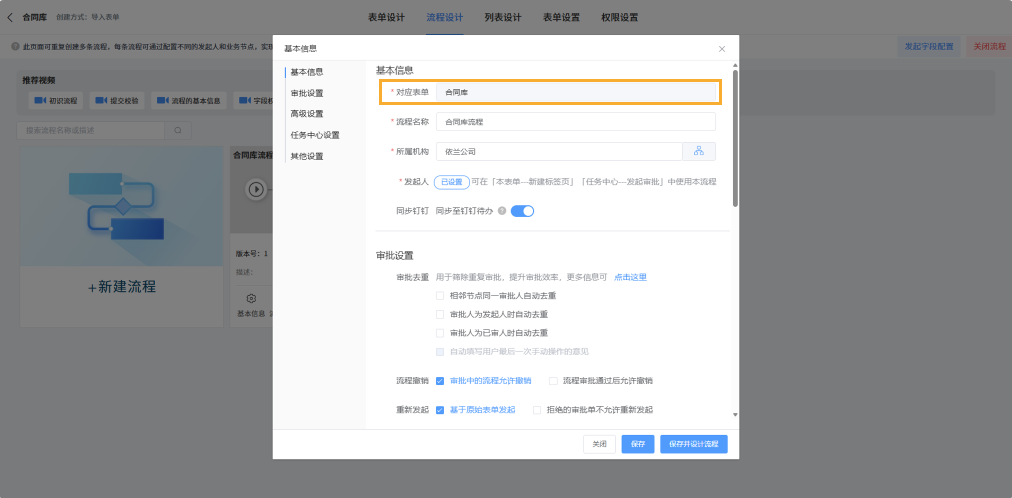This screenshot has width=1012, height=498.
Task: Jump to 其他设置 in side navigation
Action: click(x=307, y=157)
